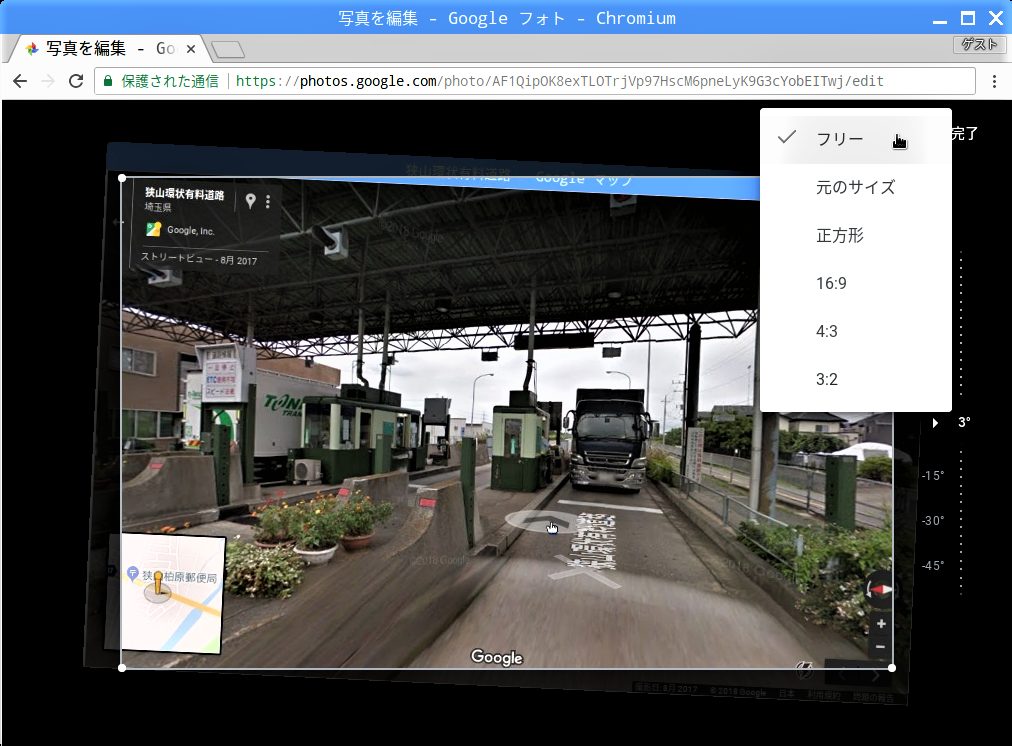The image size is (1012, 746).
Task: Click the 狭山環状有料道路 title text
Action: [x=185, y=194]
